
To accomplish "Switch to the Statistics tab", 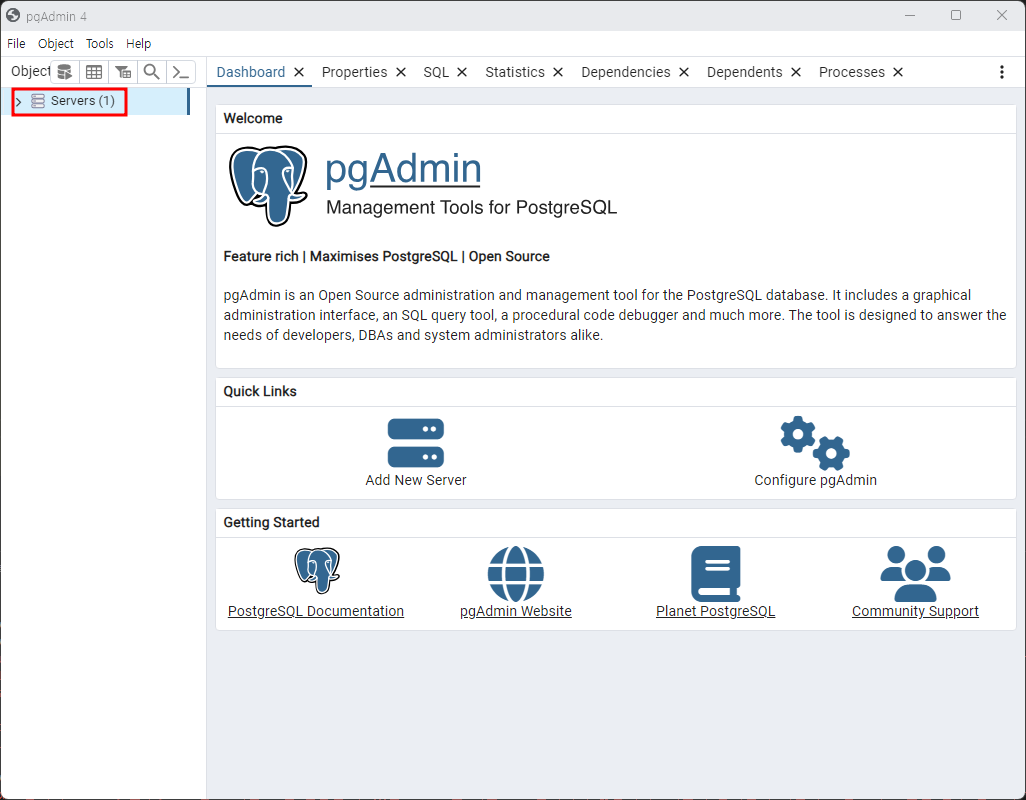I will pos(515,72).
